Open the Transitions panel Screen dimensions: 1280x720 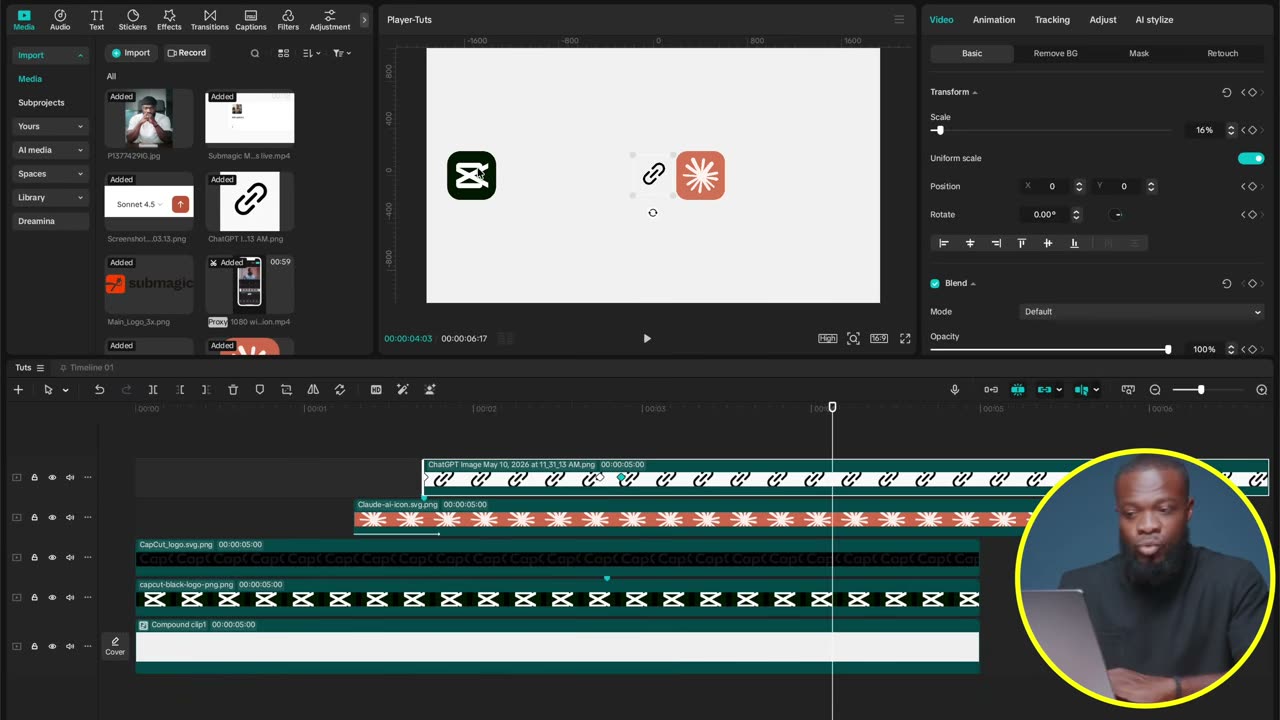[x=209, y=20]
